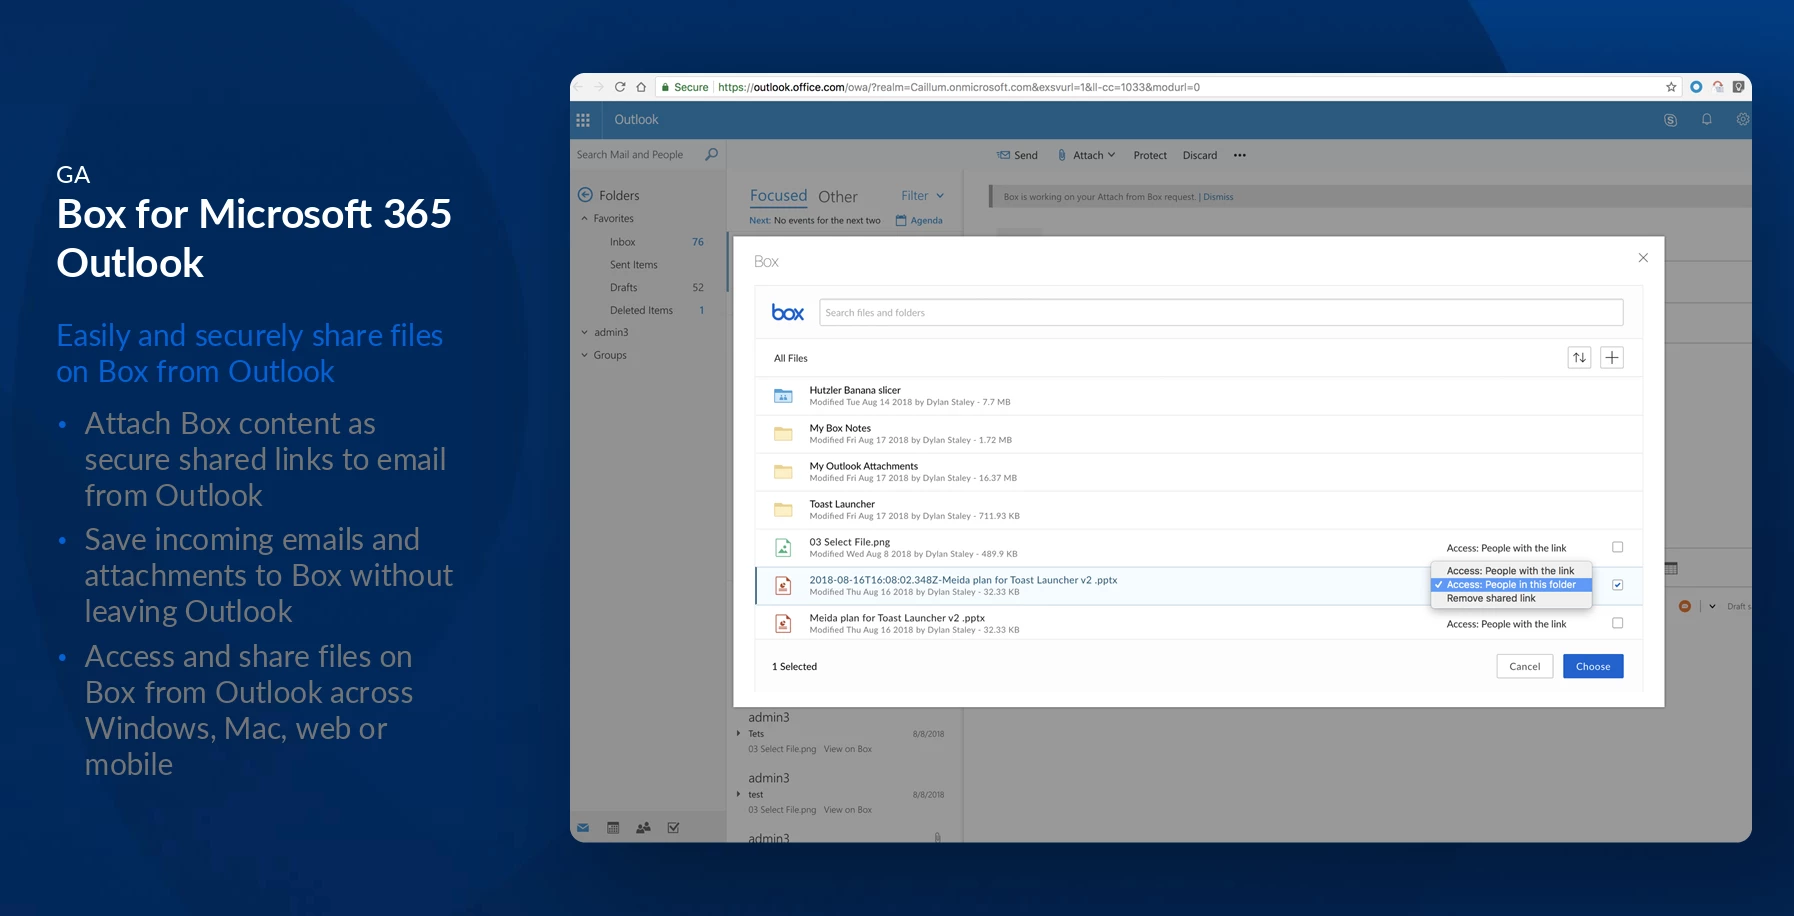Viewport: 1794px width, 916px height.
Task: Click the Choose button
Action: click(1593, 666)
